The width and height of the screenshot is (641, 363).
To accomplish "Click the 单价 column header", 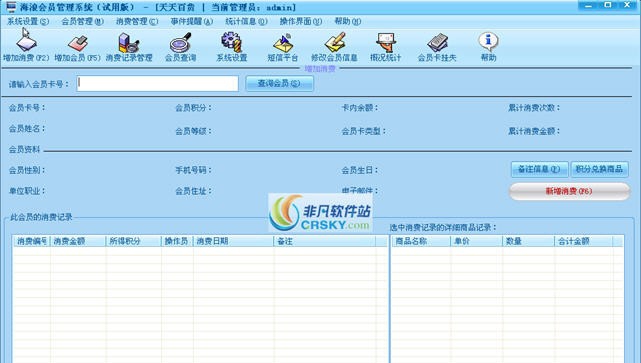I will tap(476, 241).
